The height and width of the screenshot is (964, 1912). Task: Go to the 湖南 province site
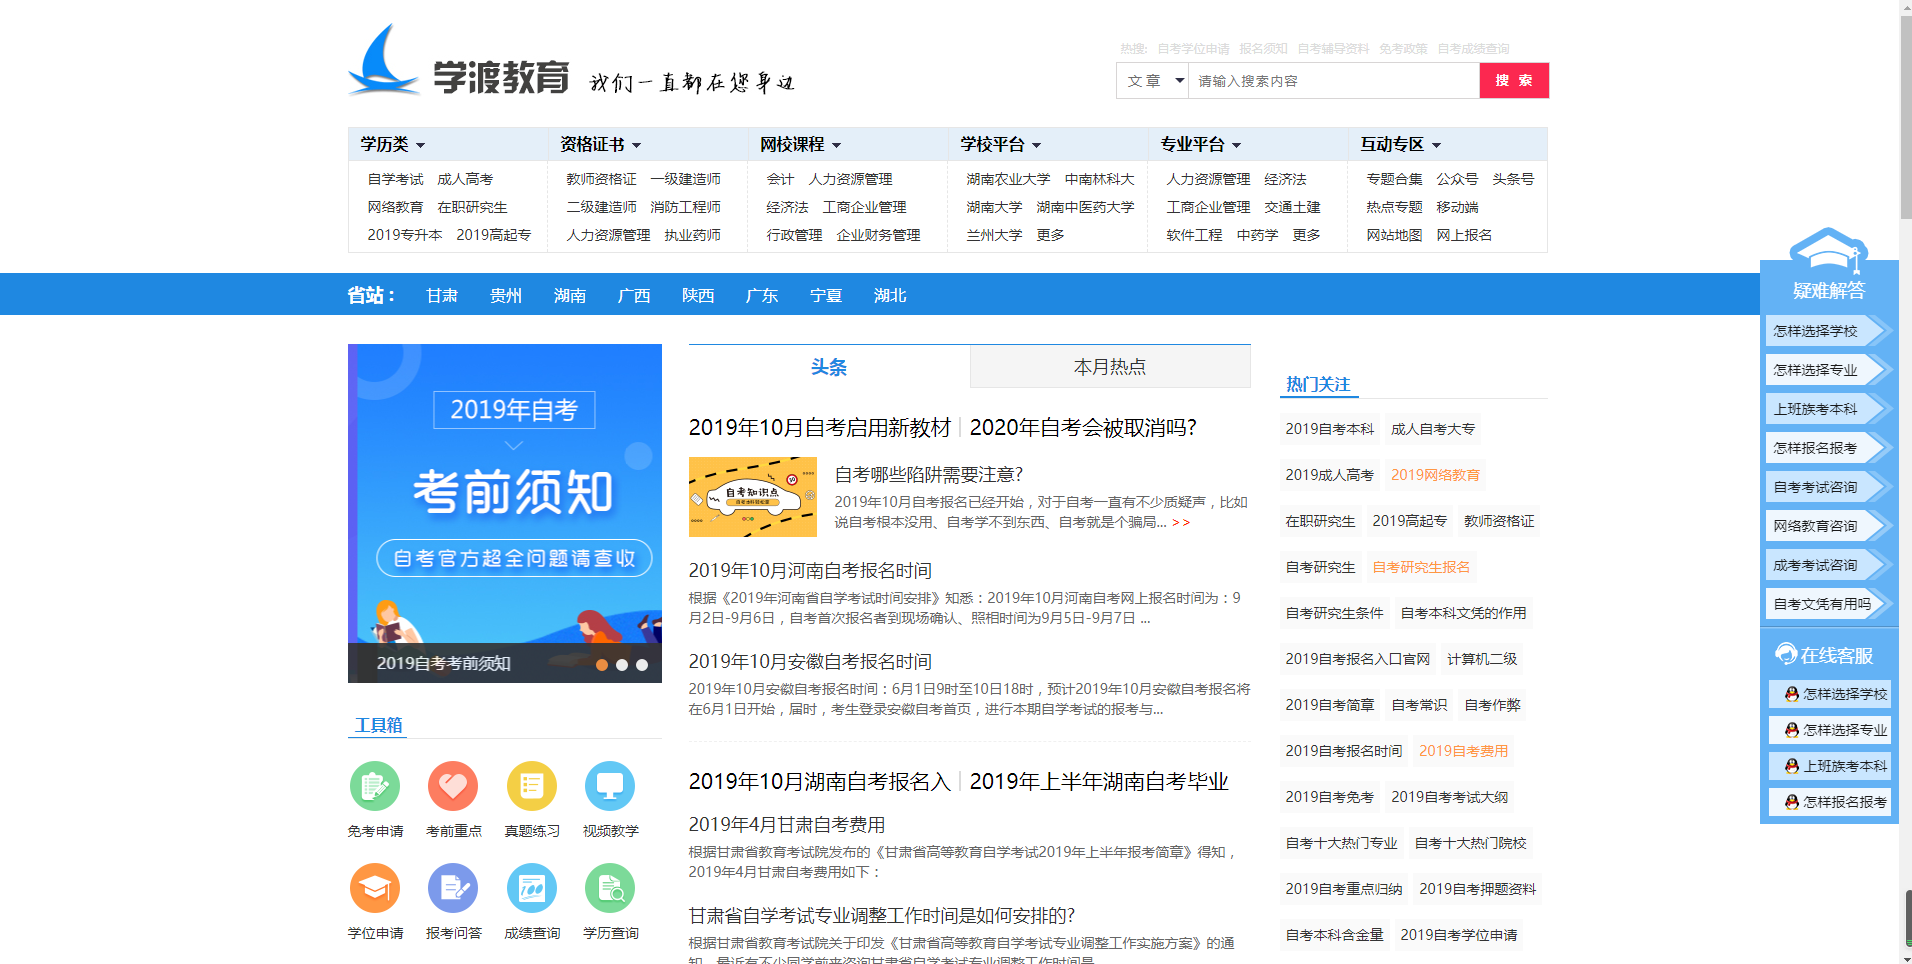coord(570,295)
